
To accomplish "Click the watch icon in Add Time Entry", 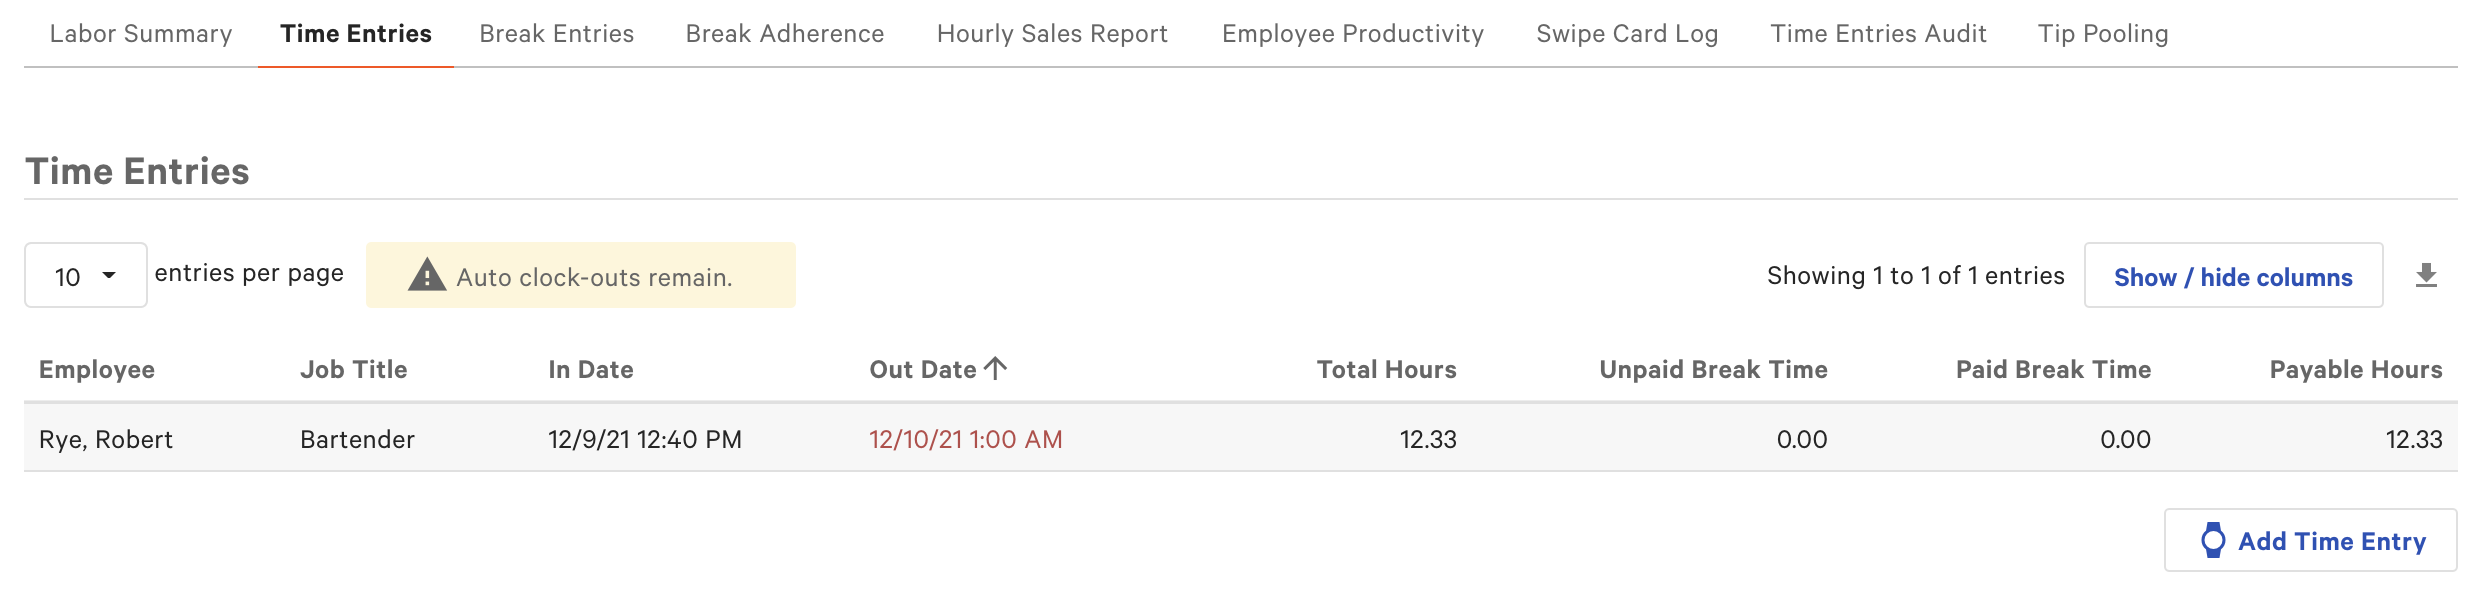I will tap(2211, 540).
